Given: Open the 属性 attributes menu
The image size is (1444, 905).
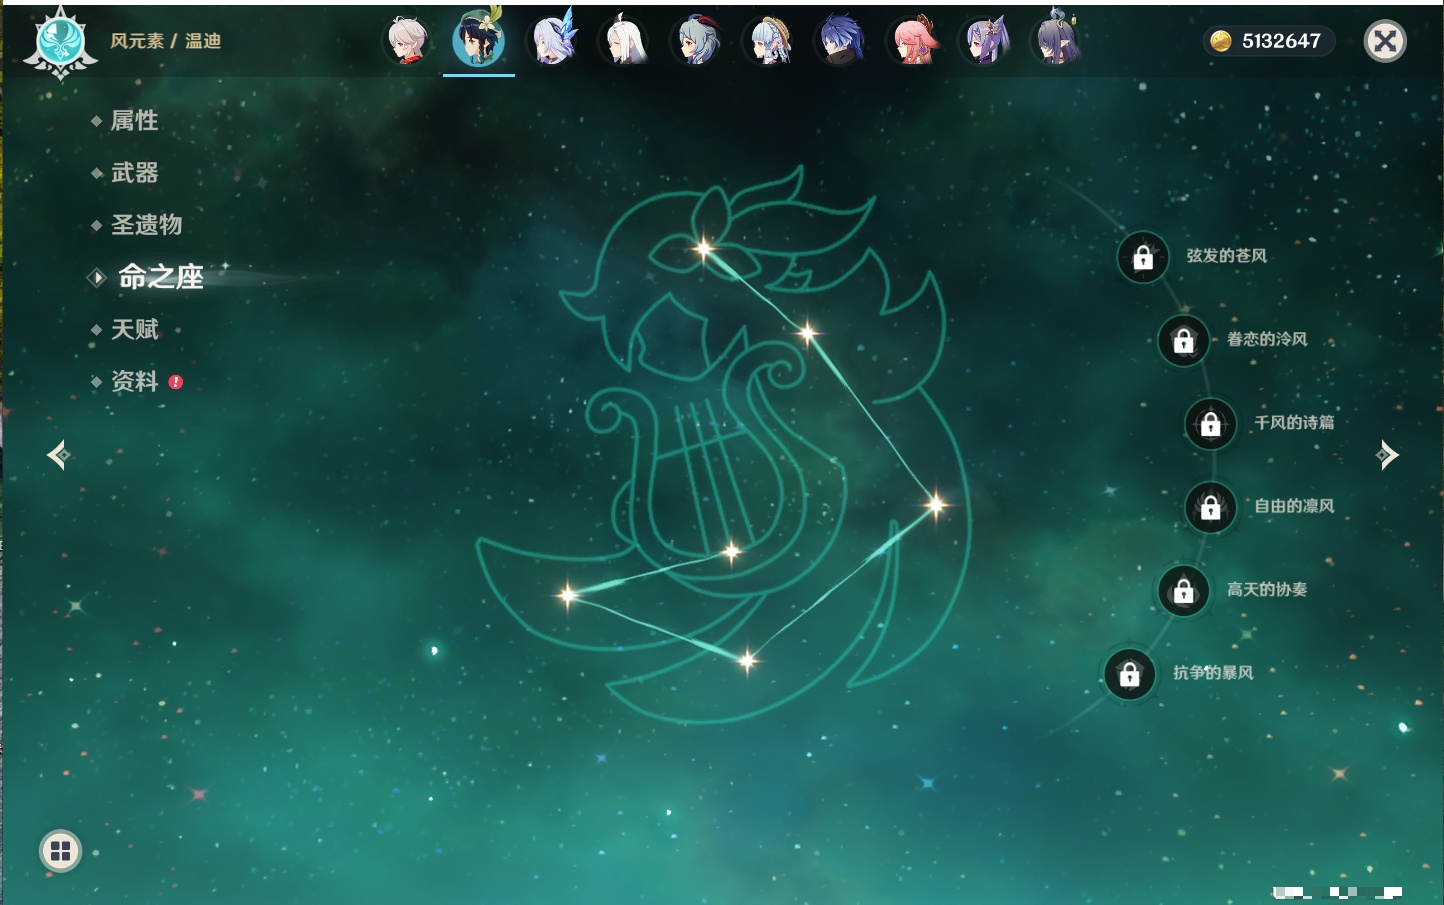Looking at the screenshot, I should coord(134,121).
